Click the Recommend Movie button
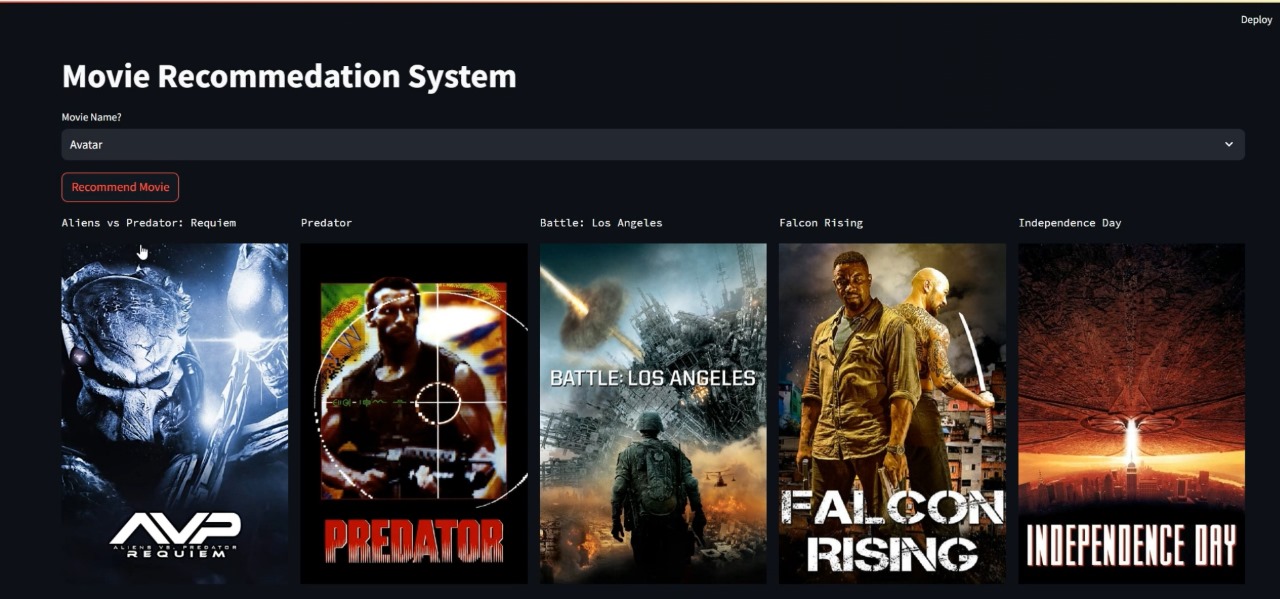 (x=120, y=187)
